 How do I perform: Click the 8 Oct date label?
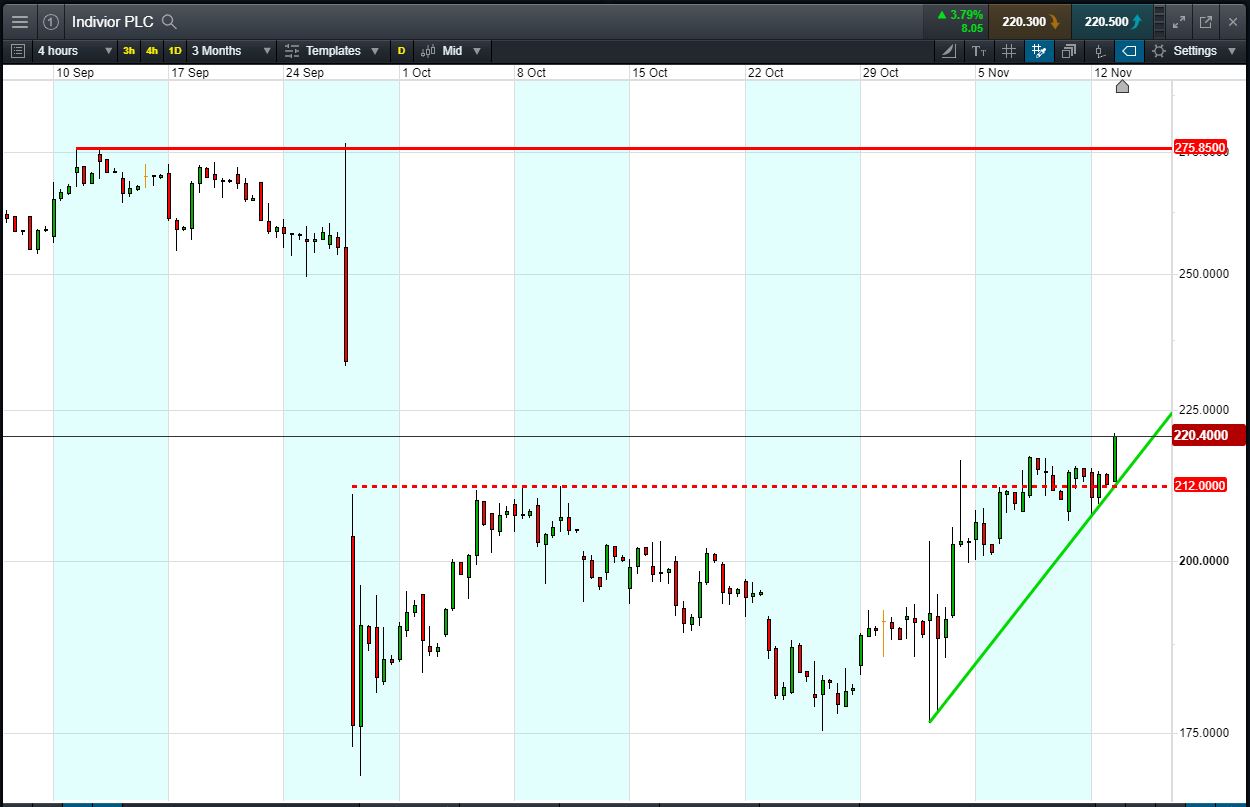[x=531, y=73]
